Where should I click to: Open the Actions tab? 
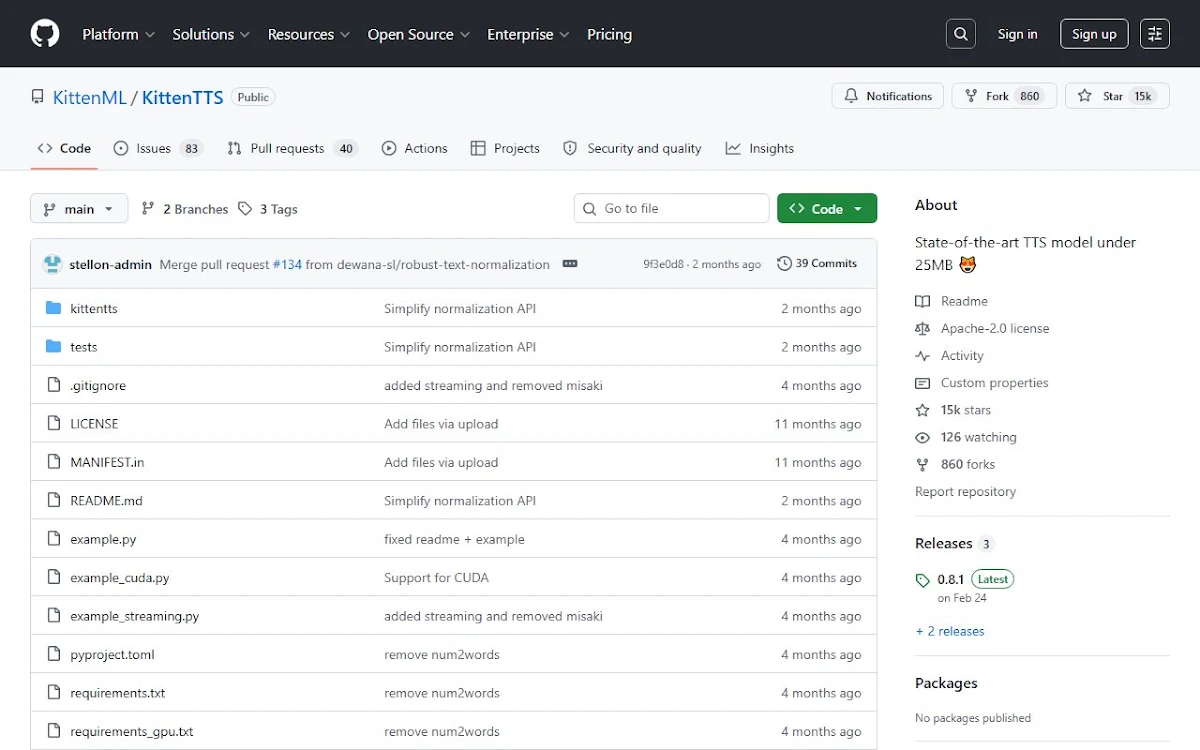point(414,148)
